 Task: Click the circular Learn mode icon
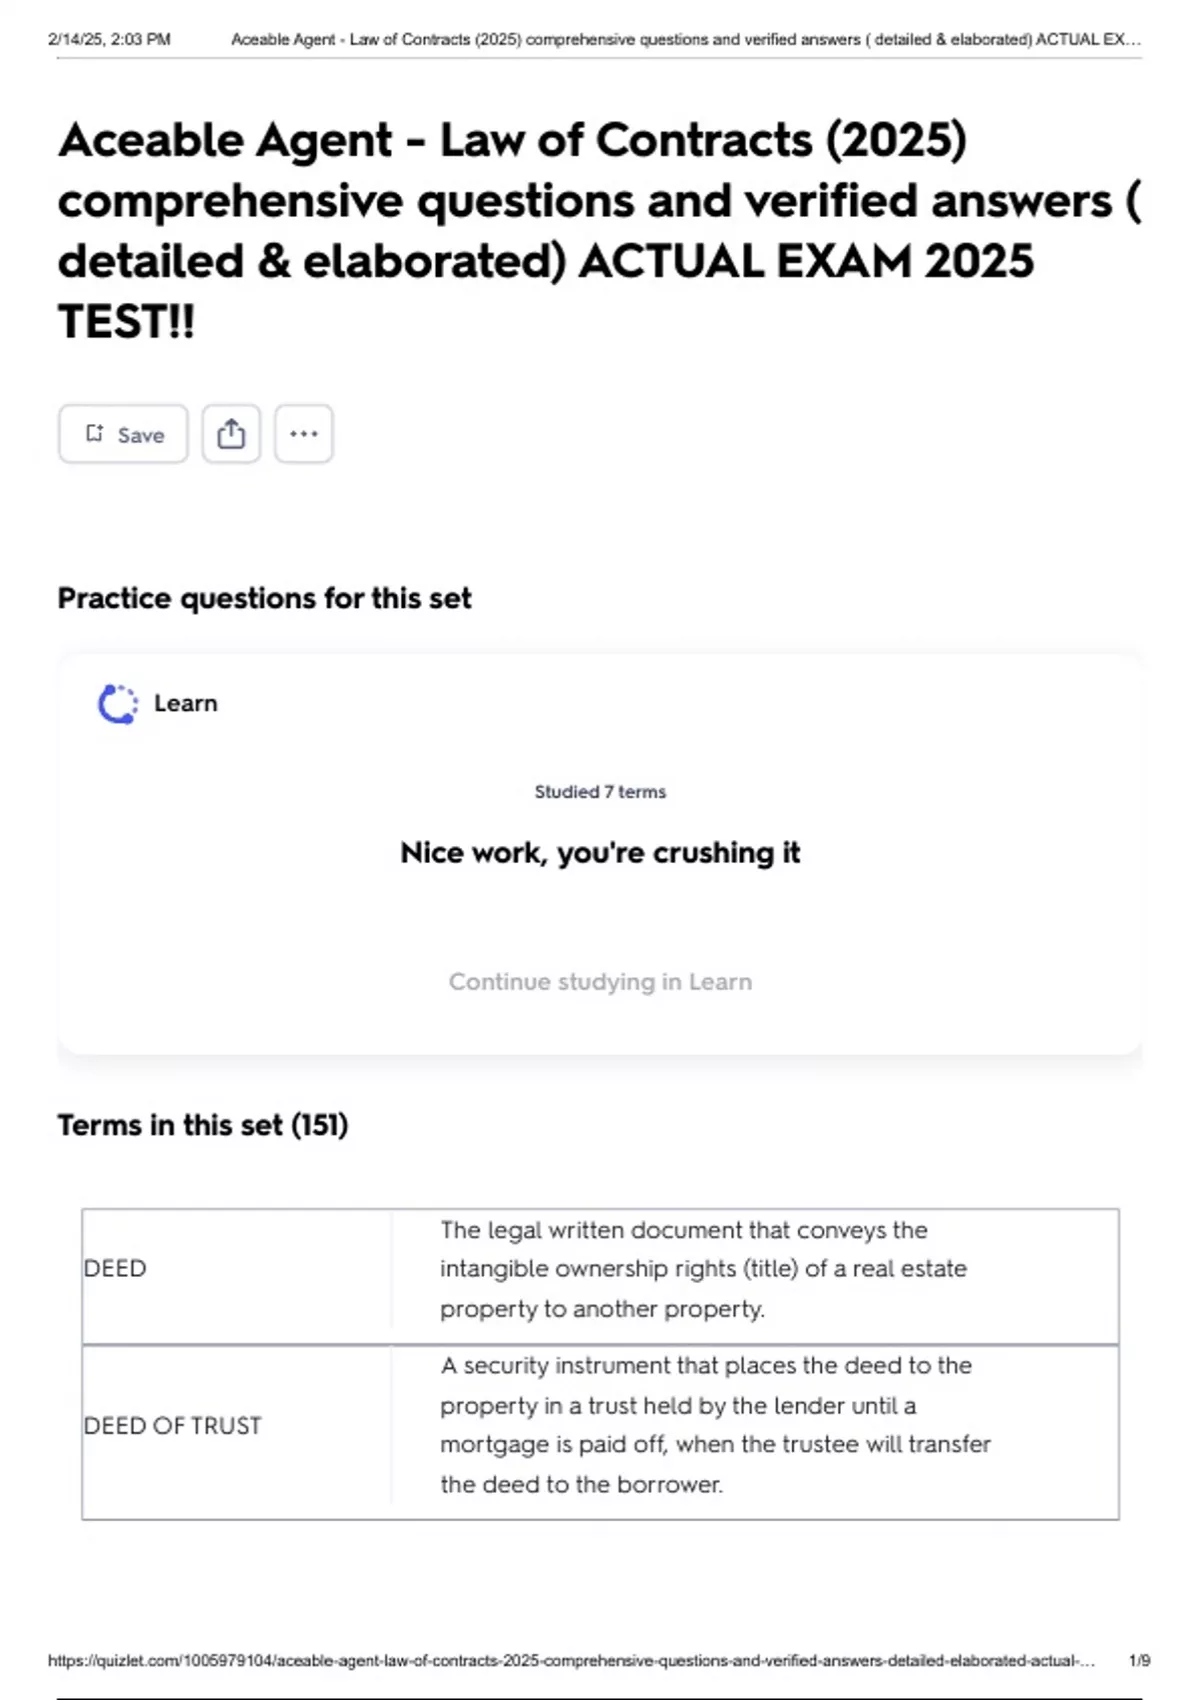click(117, 704)
